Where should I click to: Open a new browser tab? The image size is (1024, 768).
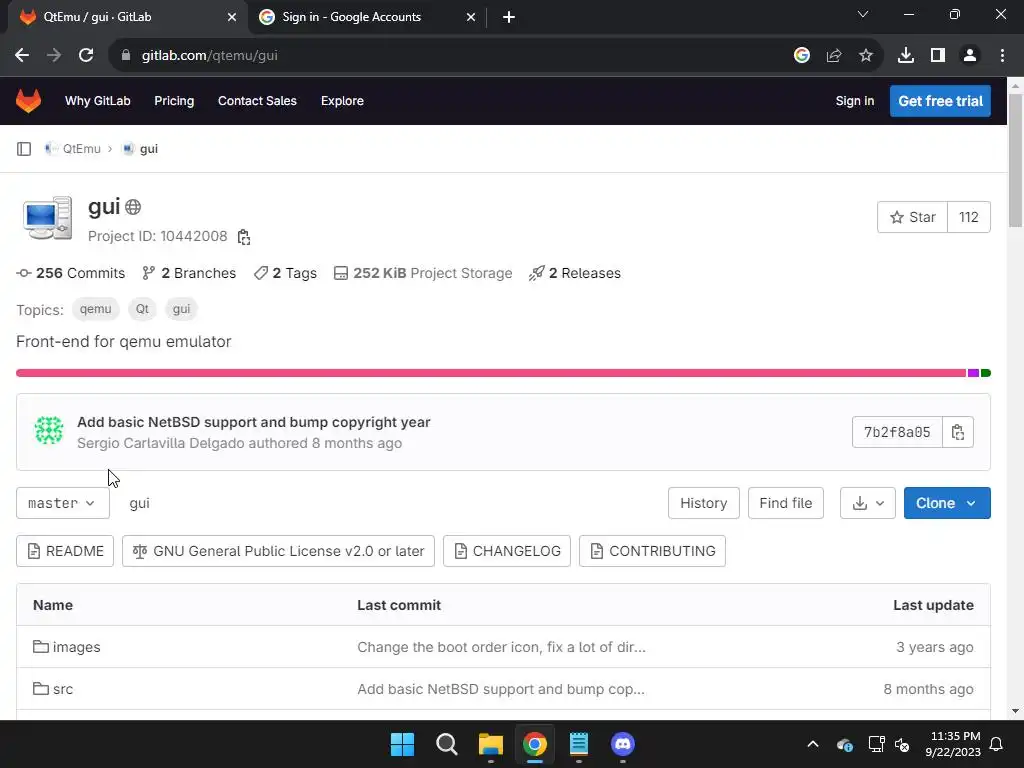(x=509, y=17)
